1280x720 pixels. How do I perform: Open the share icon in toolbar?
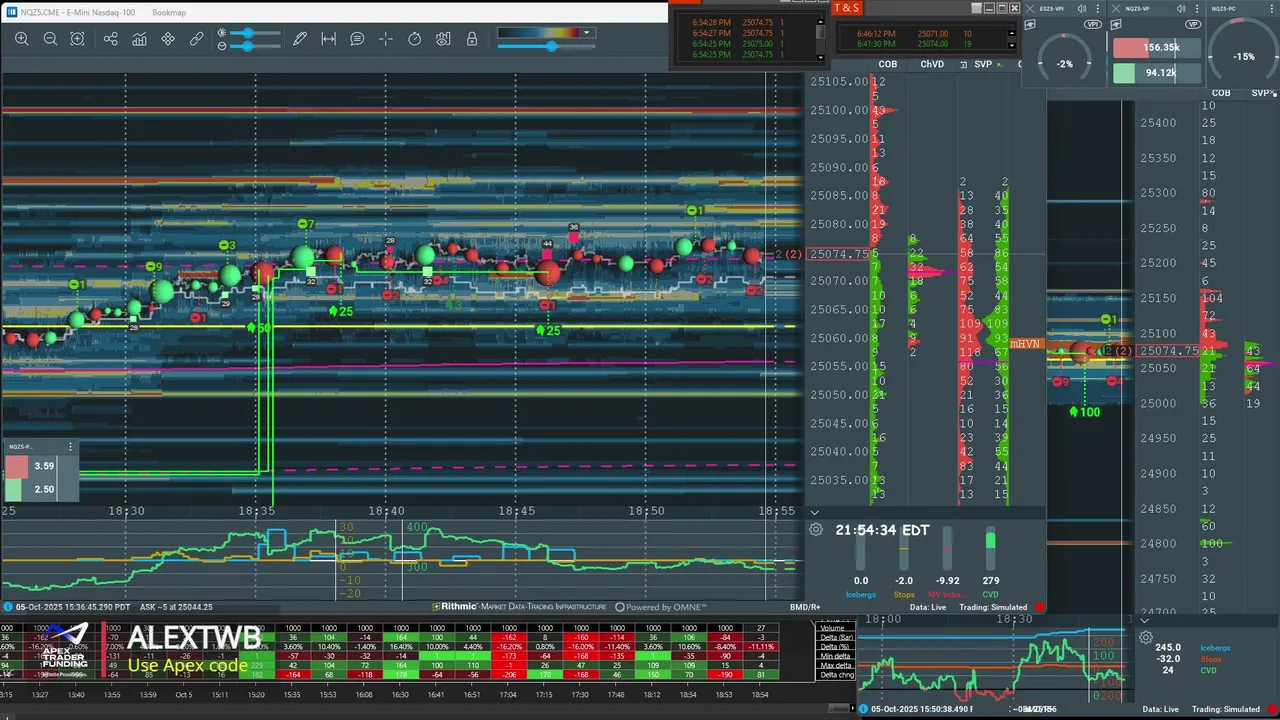pos(111,39)
